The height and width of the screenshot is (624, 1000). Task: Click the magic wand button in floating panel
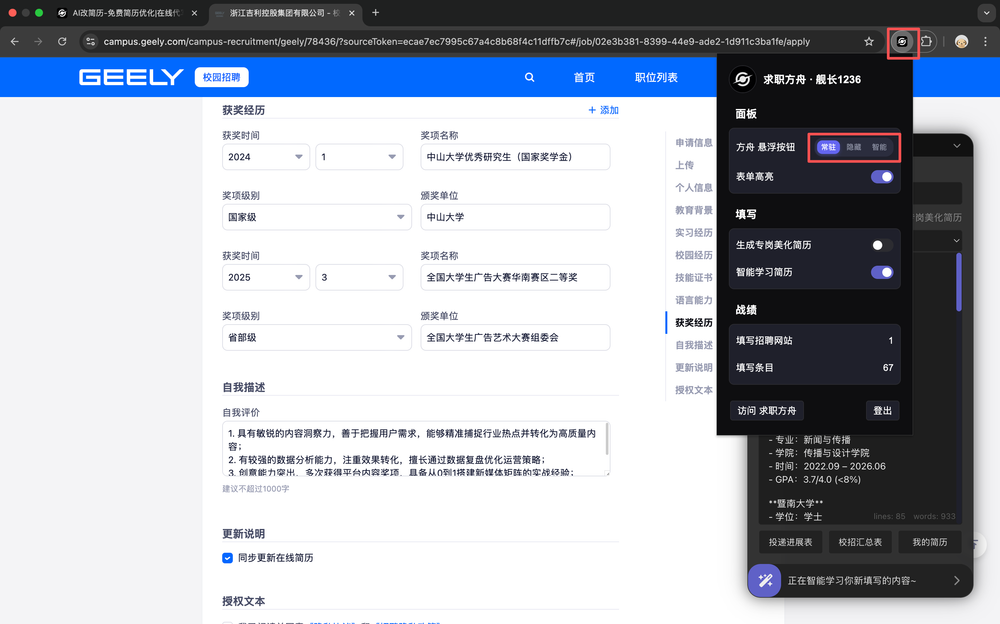(765, 580)
